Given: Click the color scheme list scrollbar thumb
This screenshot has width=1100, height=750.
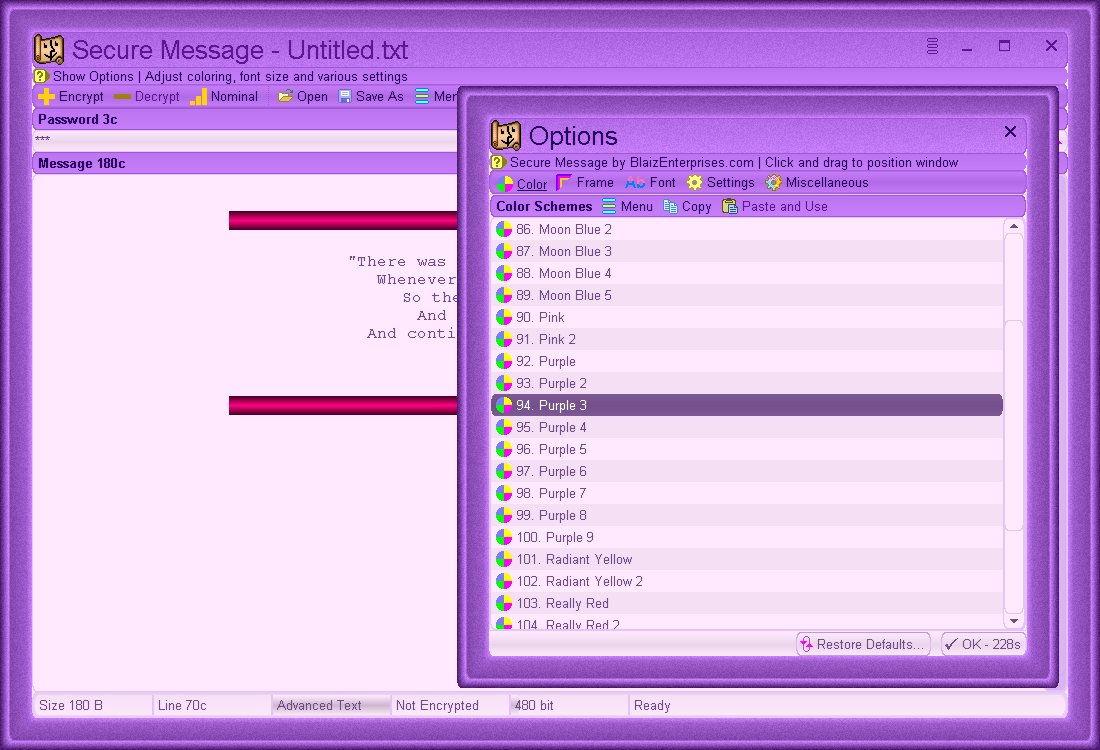Looking at the screenshot, I should pos(1013,426).
